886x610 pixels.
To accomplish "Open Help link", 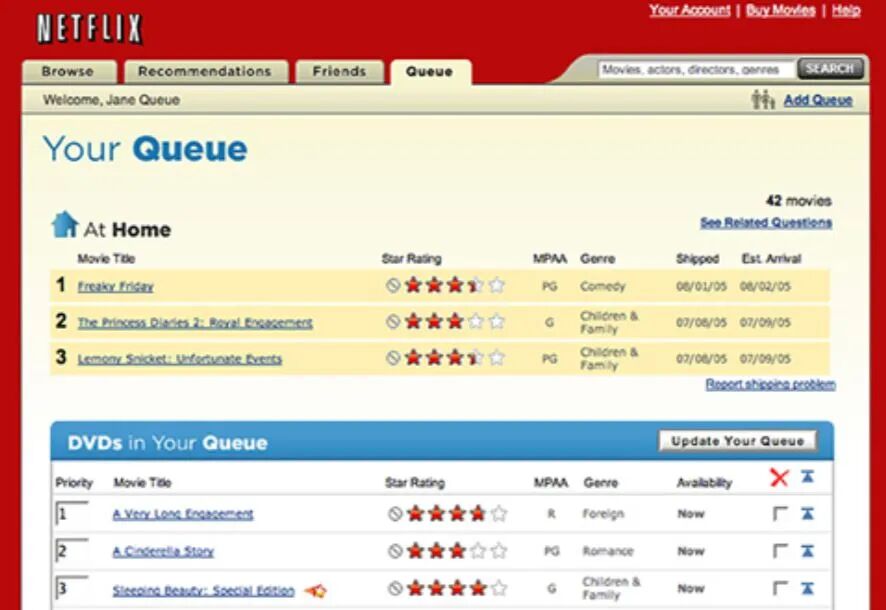I will pyautogui.click(x=846, y=10).
